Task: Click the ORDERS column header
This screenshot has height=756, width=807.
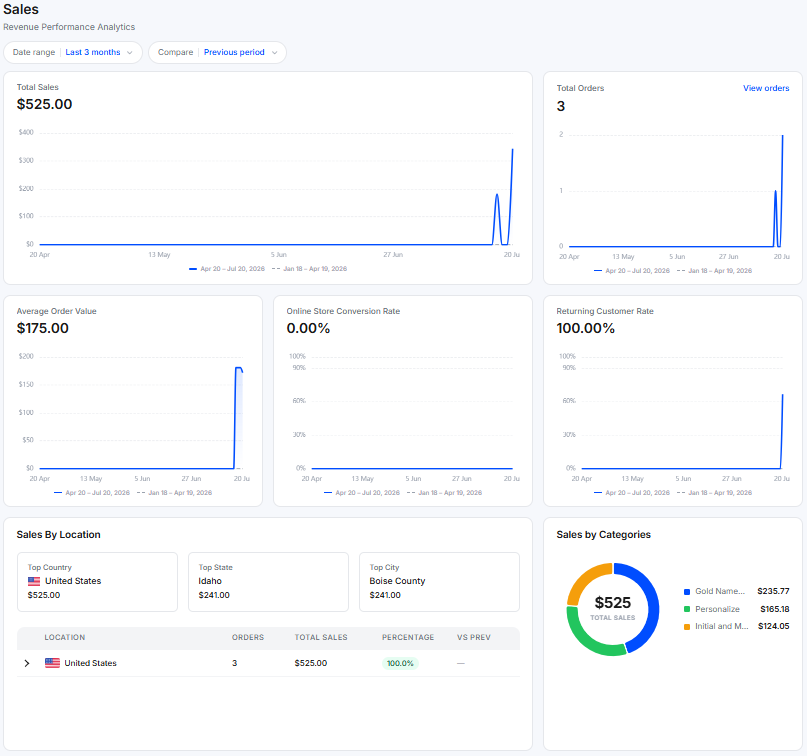Action: point(248,637)
